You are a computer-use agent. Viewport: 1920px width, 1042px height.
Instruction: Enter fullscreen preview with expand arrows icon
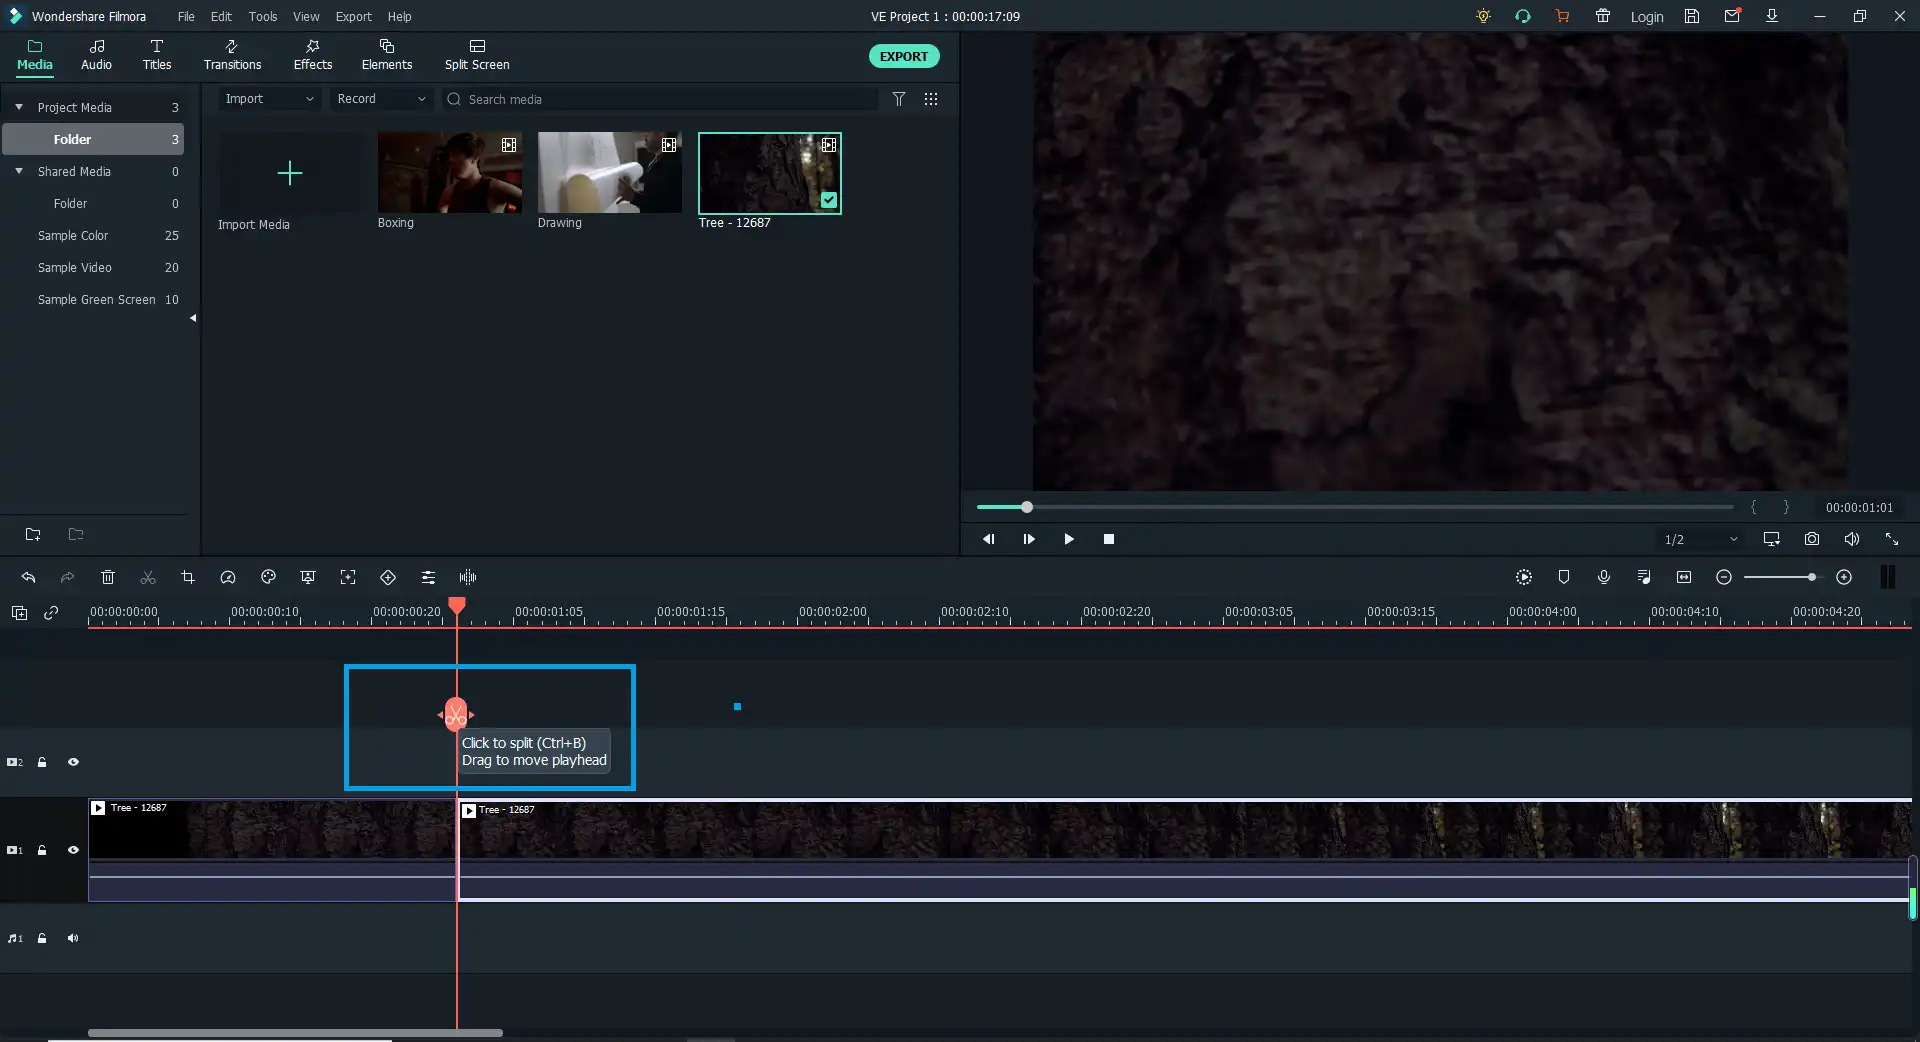[x=1892, y=539]
